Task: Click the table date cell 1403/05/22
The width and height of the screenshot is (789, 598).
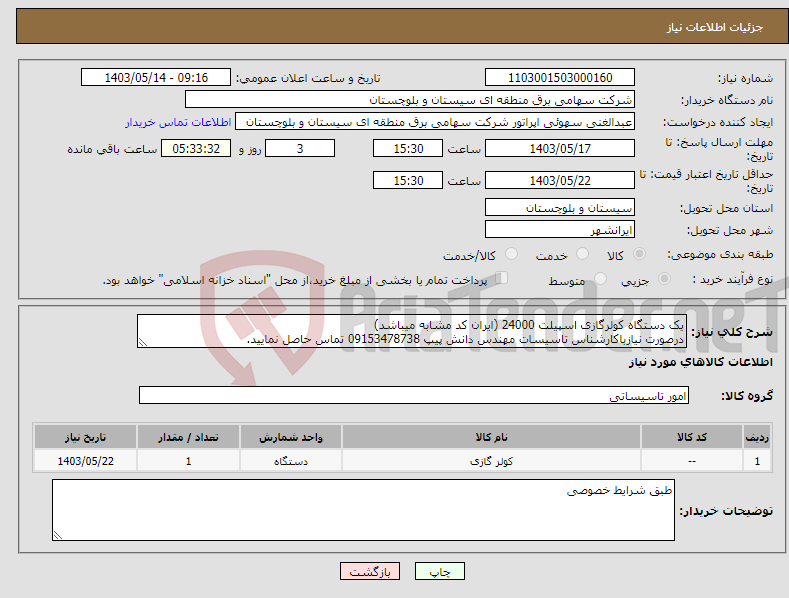Action: click(86, 461)
